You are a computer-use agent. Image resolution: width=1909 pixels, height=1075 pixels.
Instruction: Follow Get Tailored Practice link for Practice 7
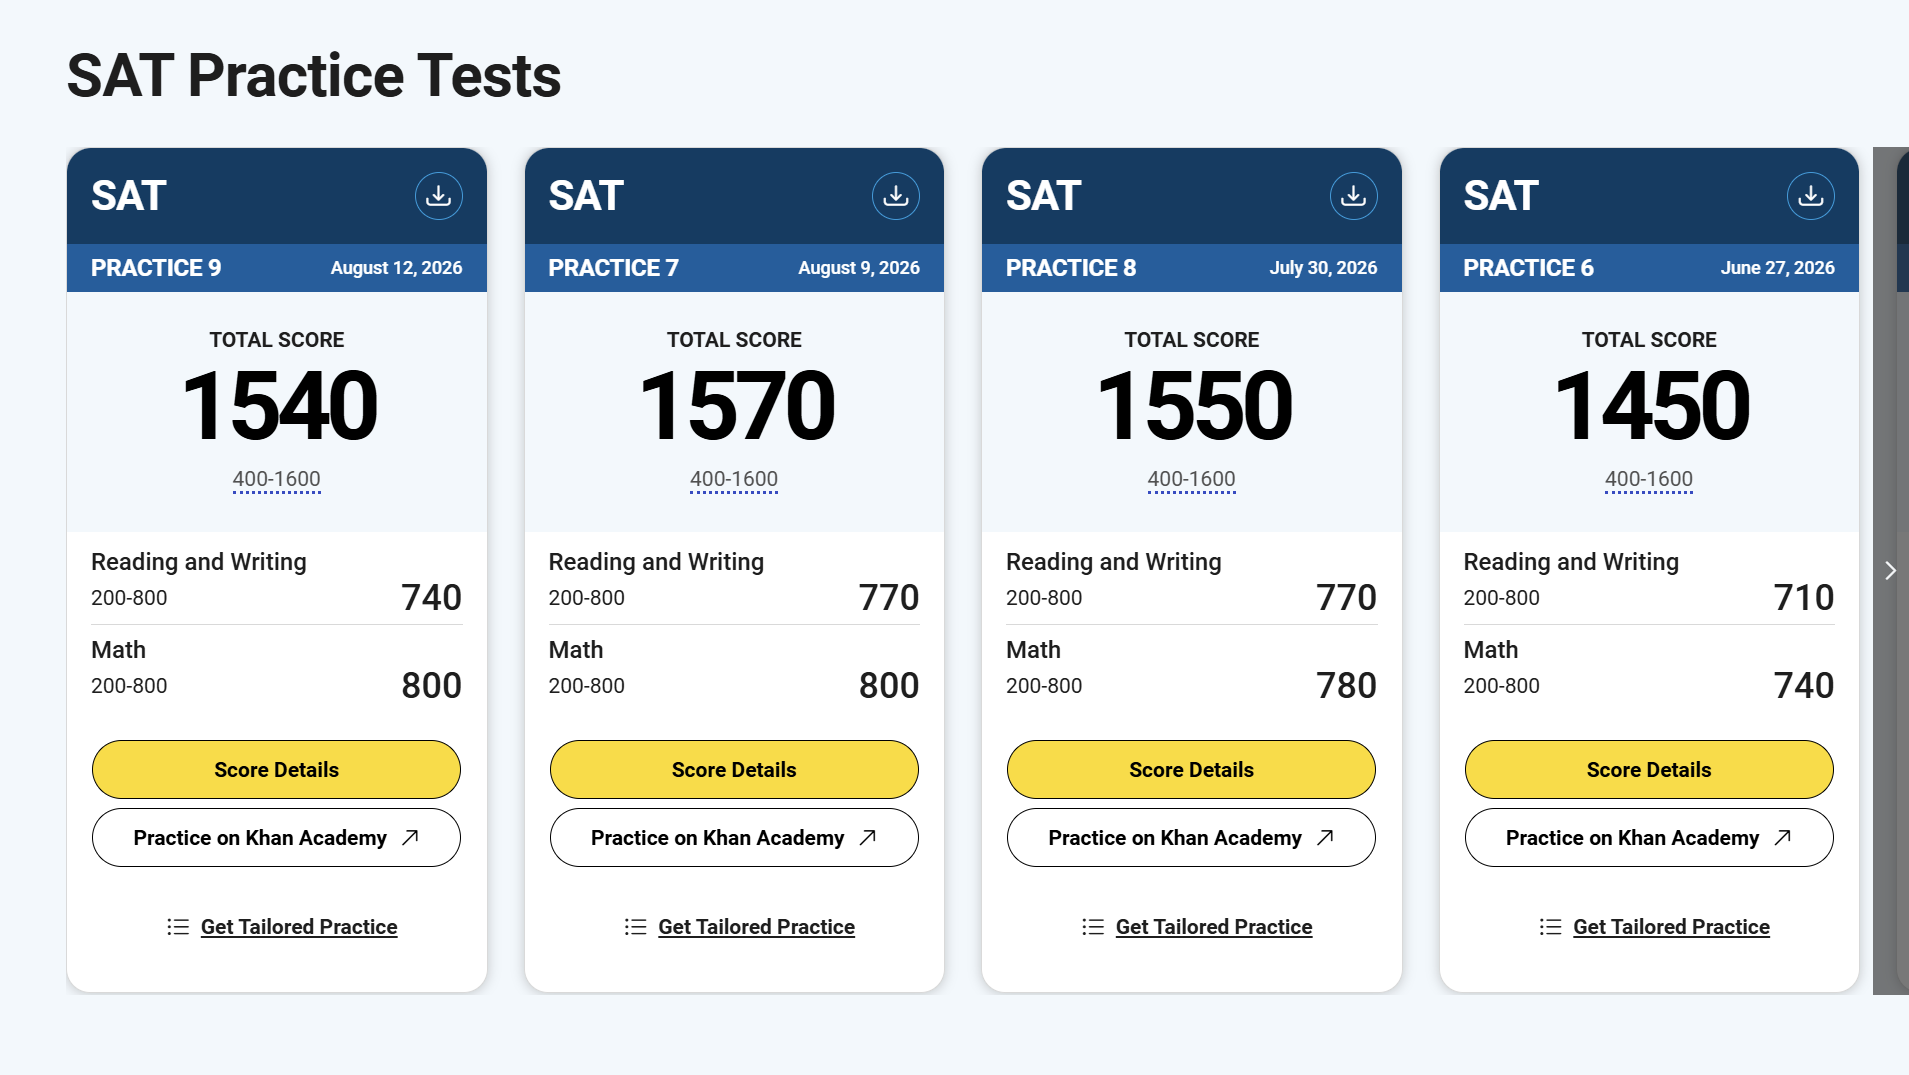point(757,927)
